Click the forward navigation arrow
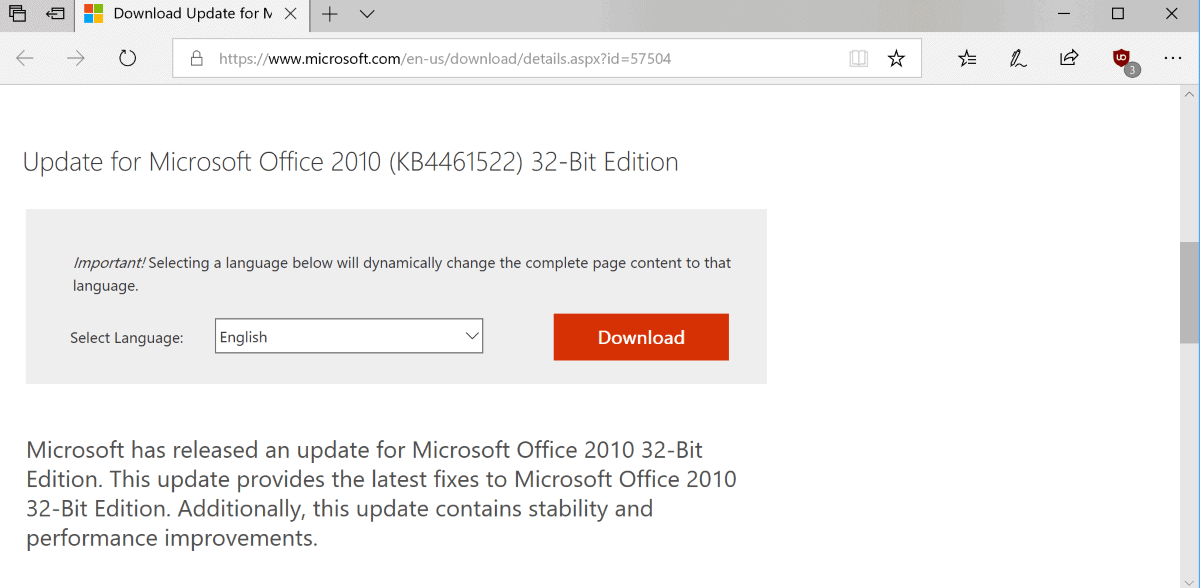The width and height of the screenshot is (1200, 588). coord(75,58)
